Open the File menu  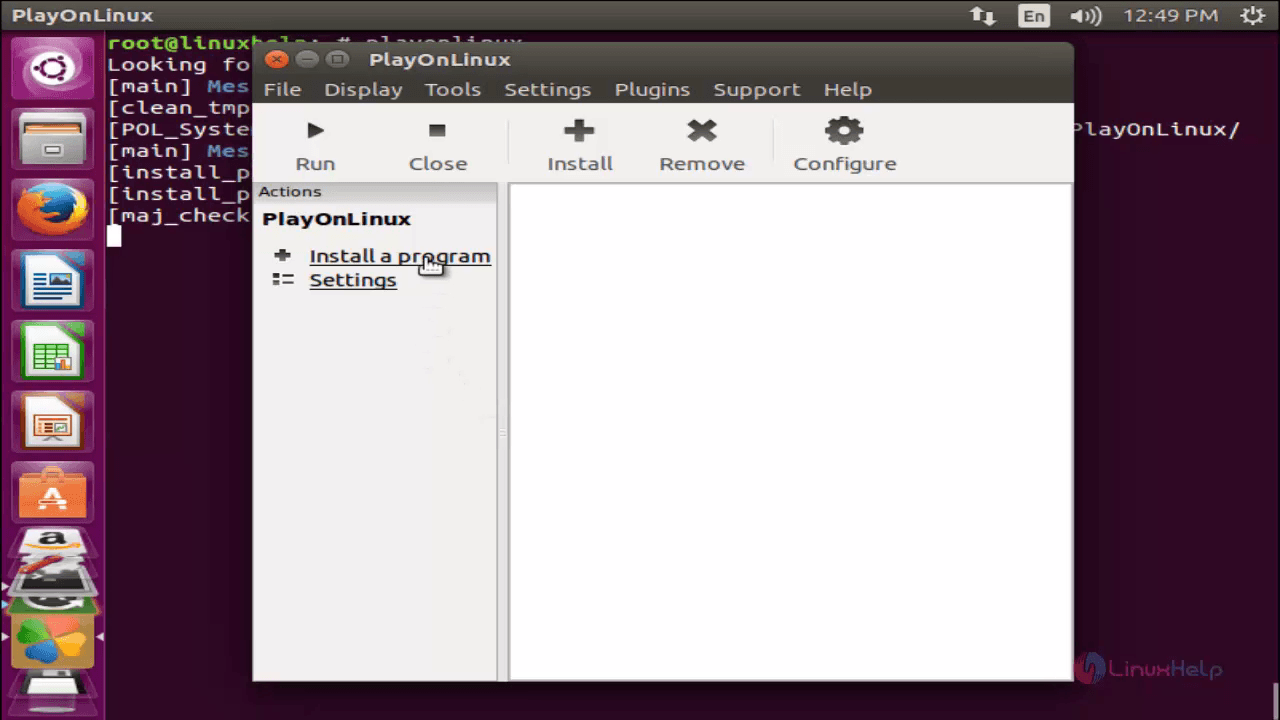(x=282, y=89)
